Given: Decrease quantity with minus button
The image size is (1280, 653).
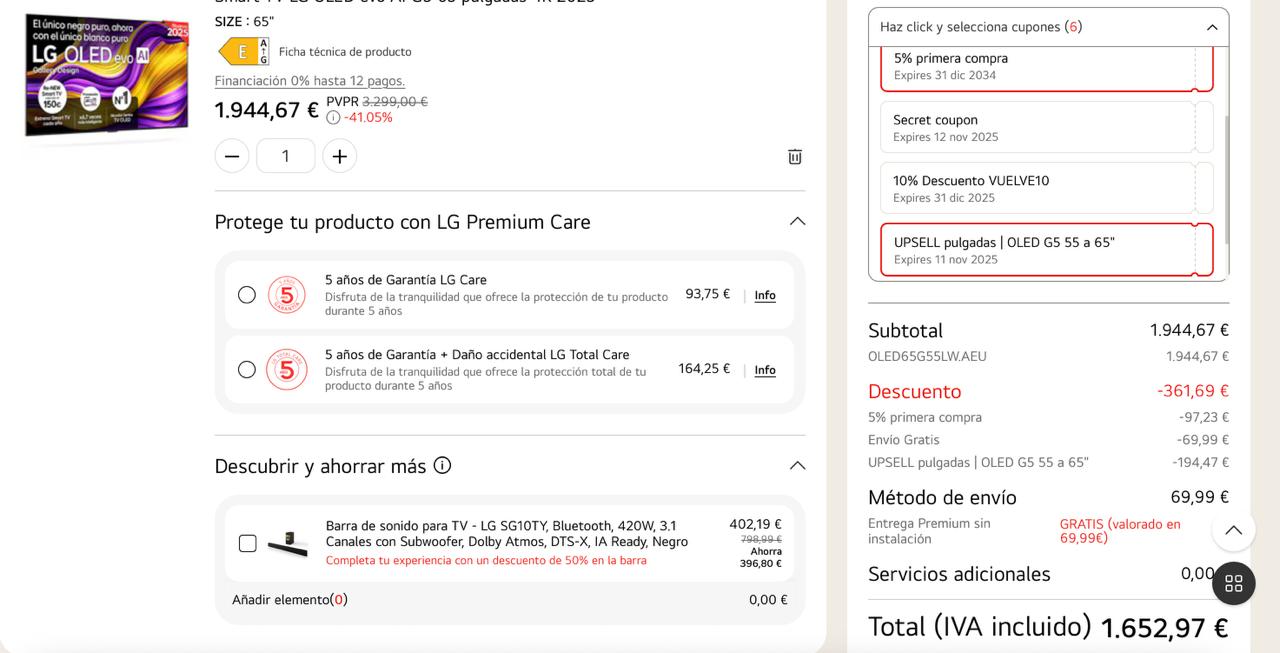Looking at the screenshot, I should pyautogui.click(x=232, y=156).
